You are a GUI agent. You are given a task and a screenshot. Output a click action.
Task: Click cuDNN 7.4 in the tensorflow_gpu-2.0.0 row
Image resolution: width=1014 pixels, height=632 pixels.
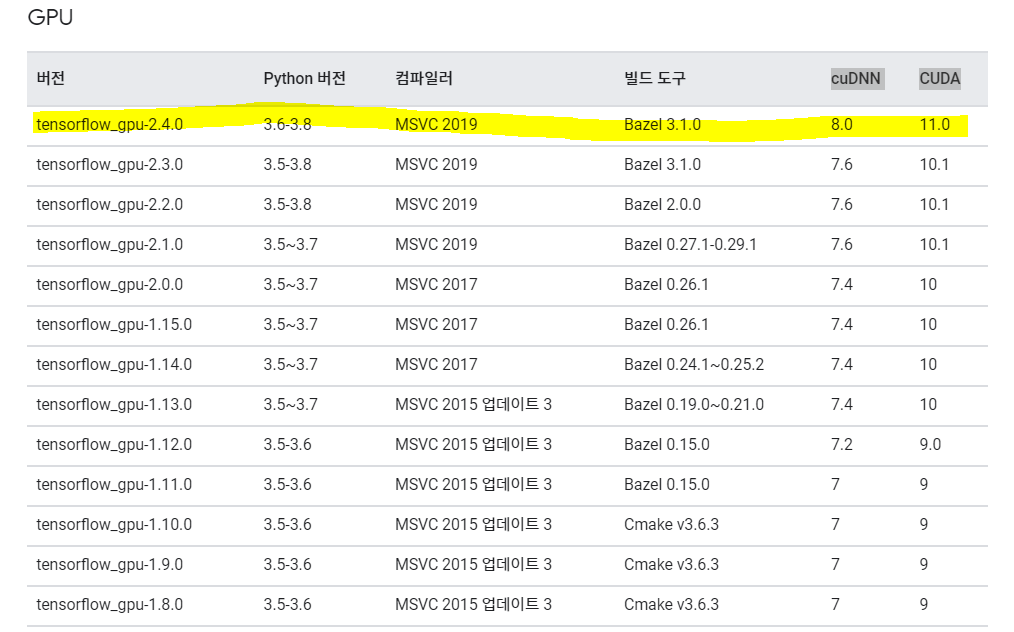(841, 285)
